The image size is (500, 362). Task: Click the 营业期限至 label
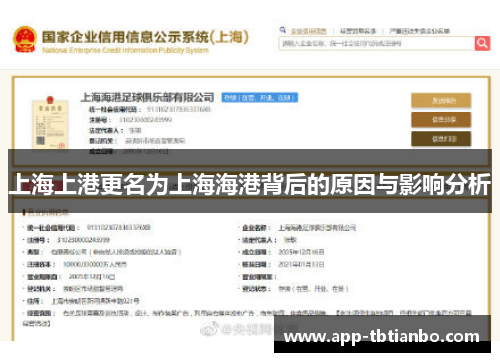[x=259, y=277]
